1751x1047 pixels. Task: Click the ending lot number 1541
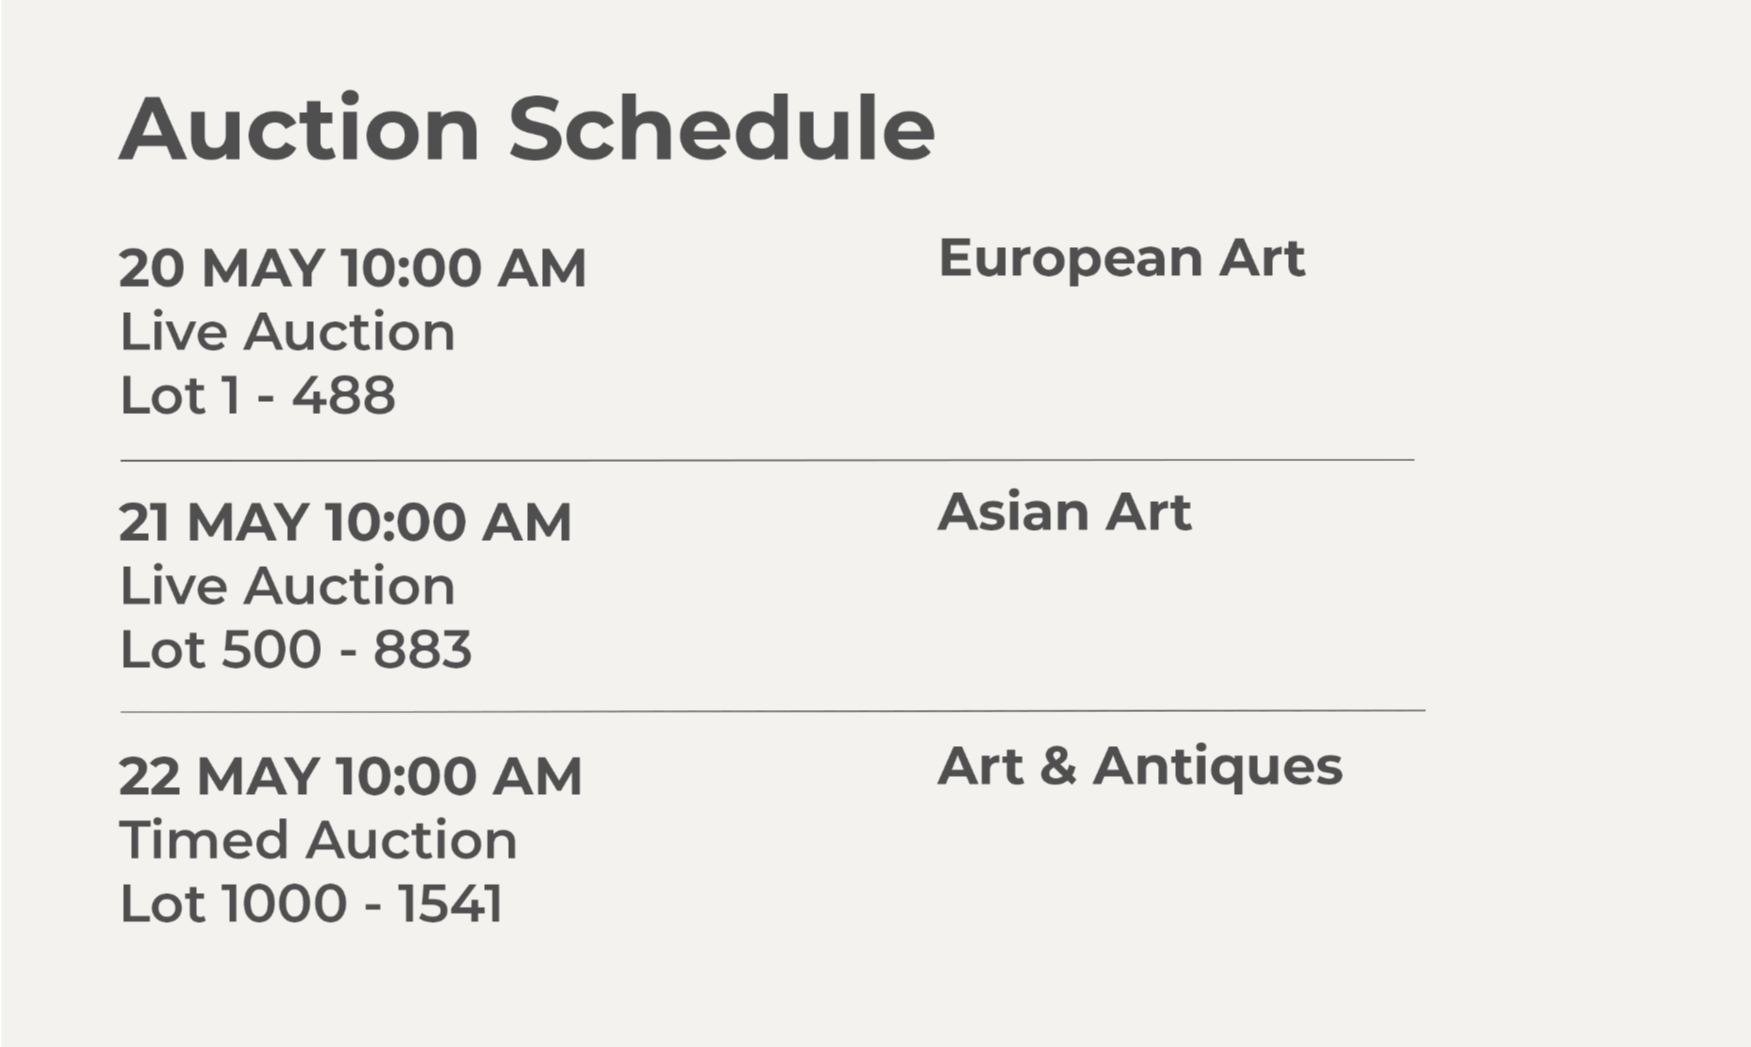coord(450,903)
